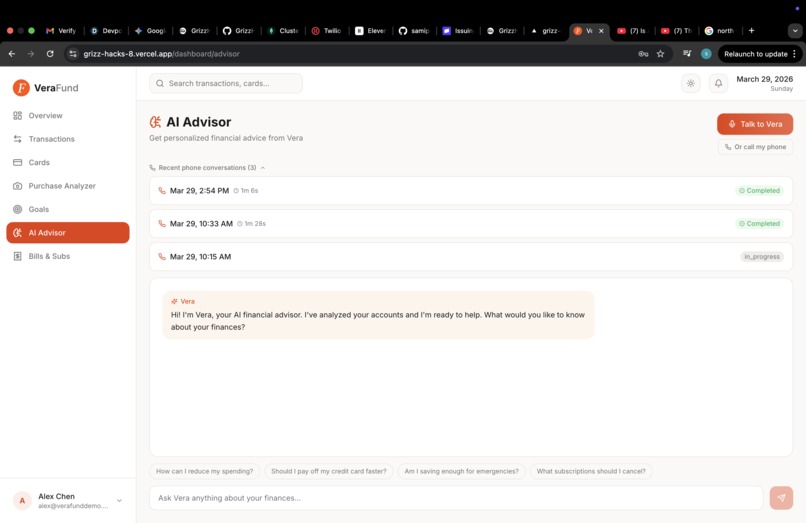Open the Mar 29, 10:15 AM conversation
The width and height of the screenshot is (806, 523).
471,257
